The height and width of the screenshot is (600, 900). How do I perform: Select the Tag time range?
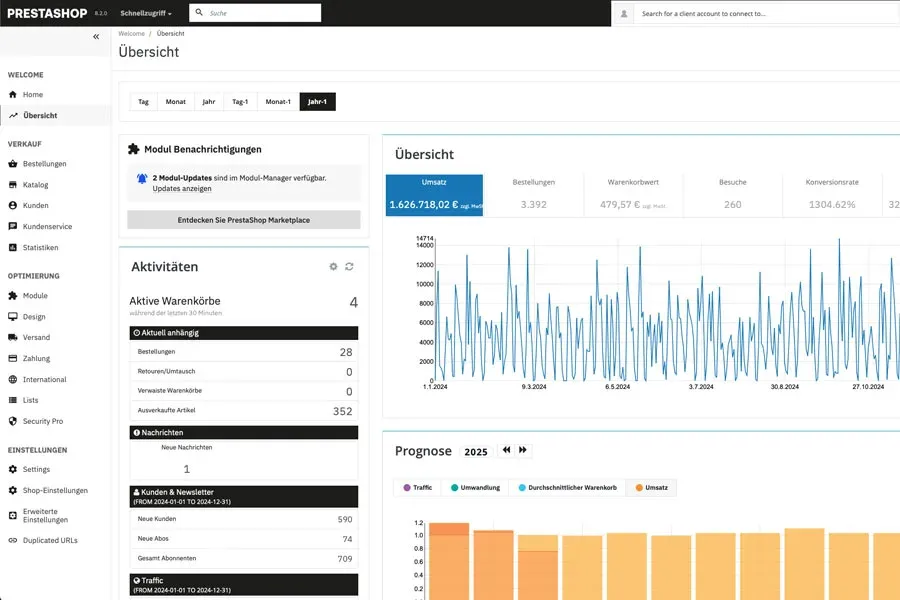143,102
